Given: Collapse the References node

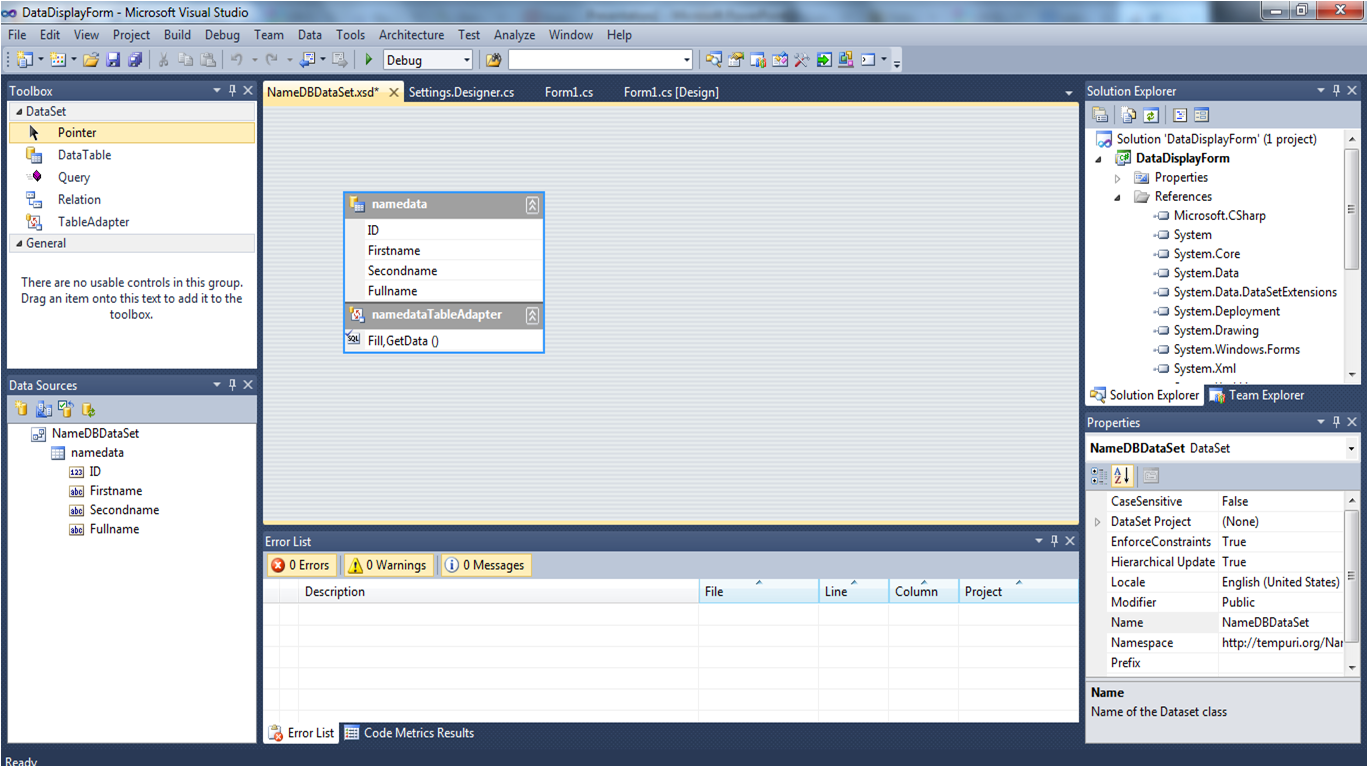Looking at the screenshot, I should 1118,197.
